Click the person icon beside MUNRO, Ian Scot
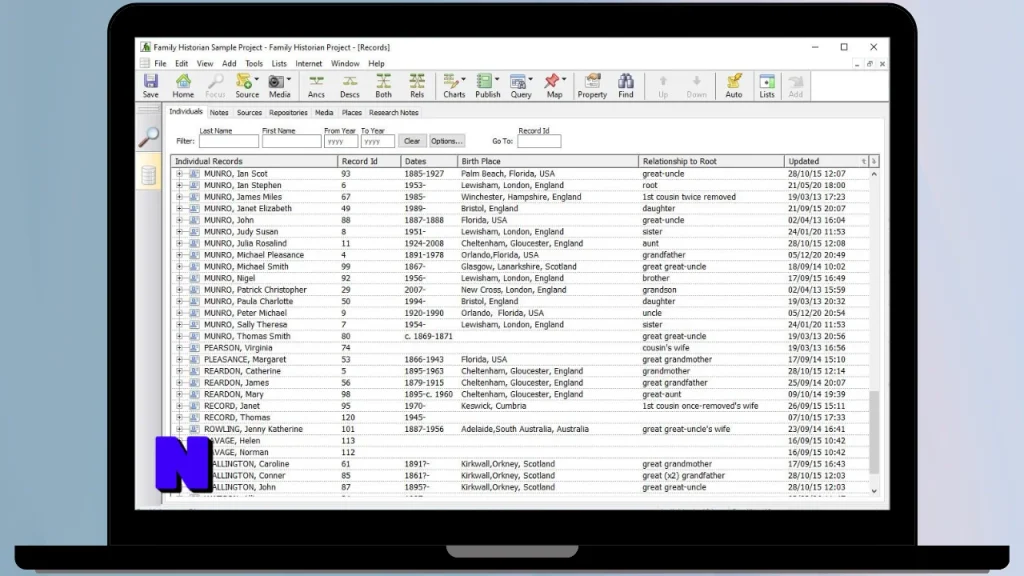This screenshot has width=1024, height=576. pos(194,174)
